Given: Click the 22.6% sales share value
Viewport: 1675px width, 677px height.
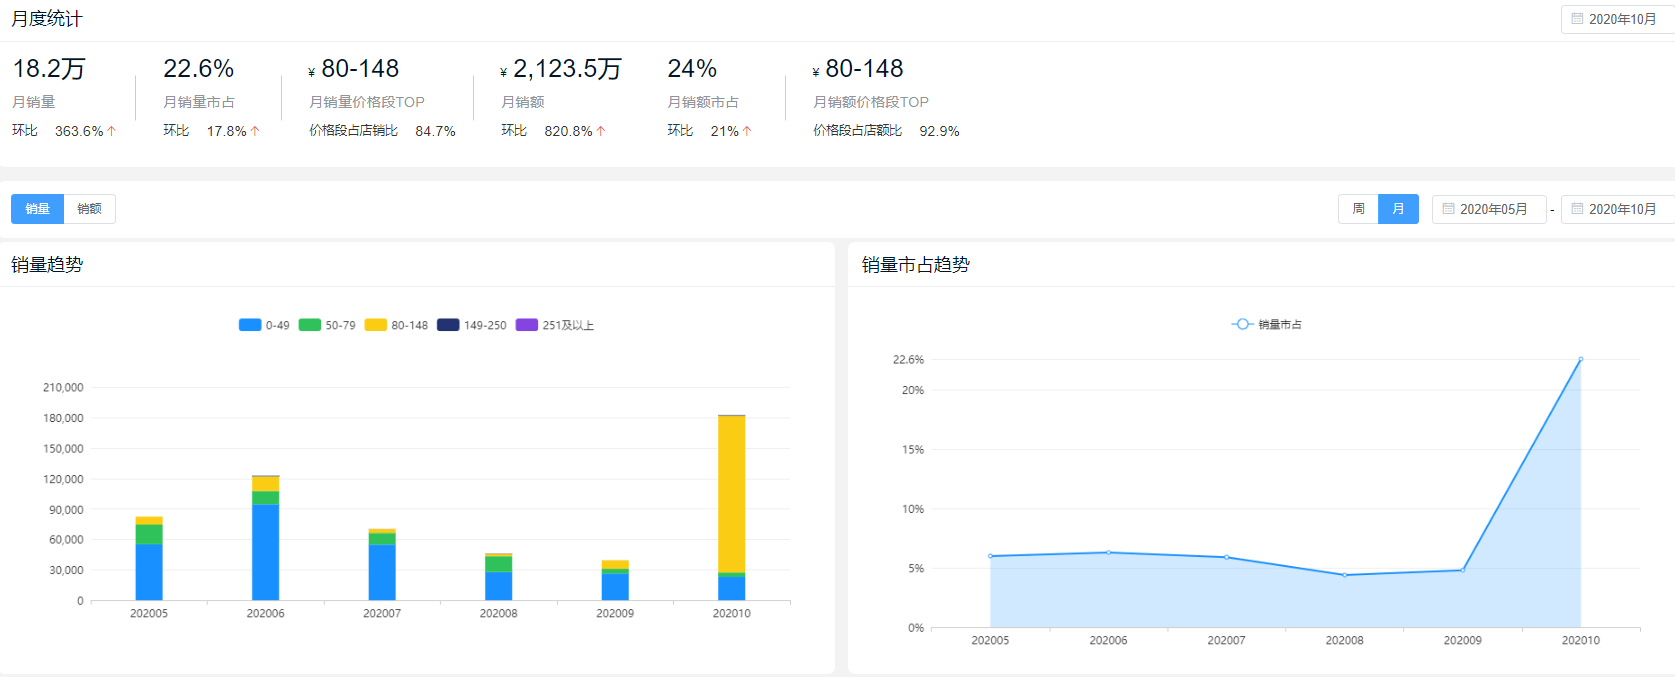Looking at the screenshot, I should 198,69.
